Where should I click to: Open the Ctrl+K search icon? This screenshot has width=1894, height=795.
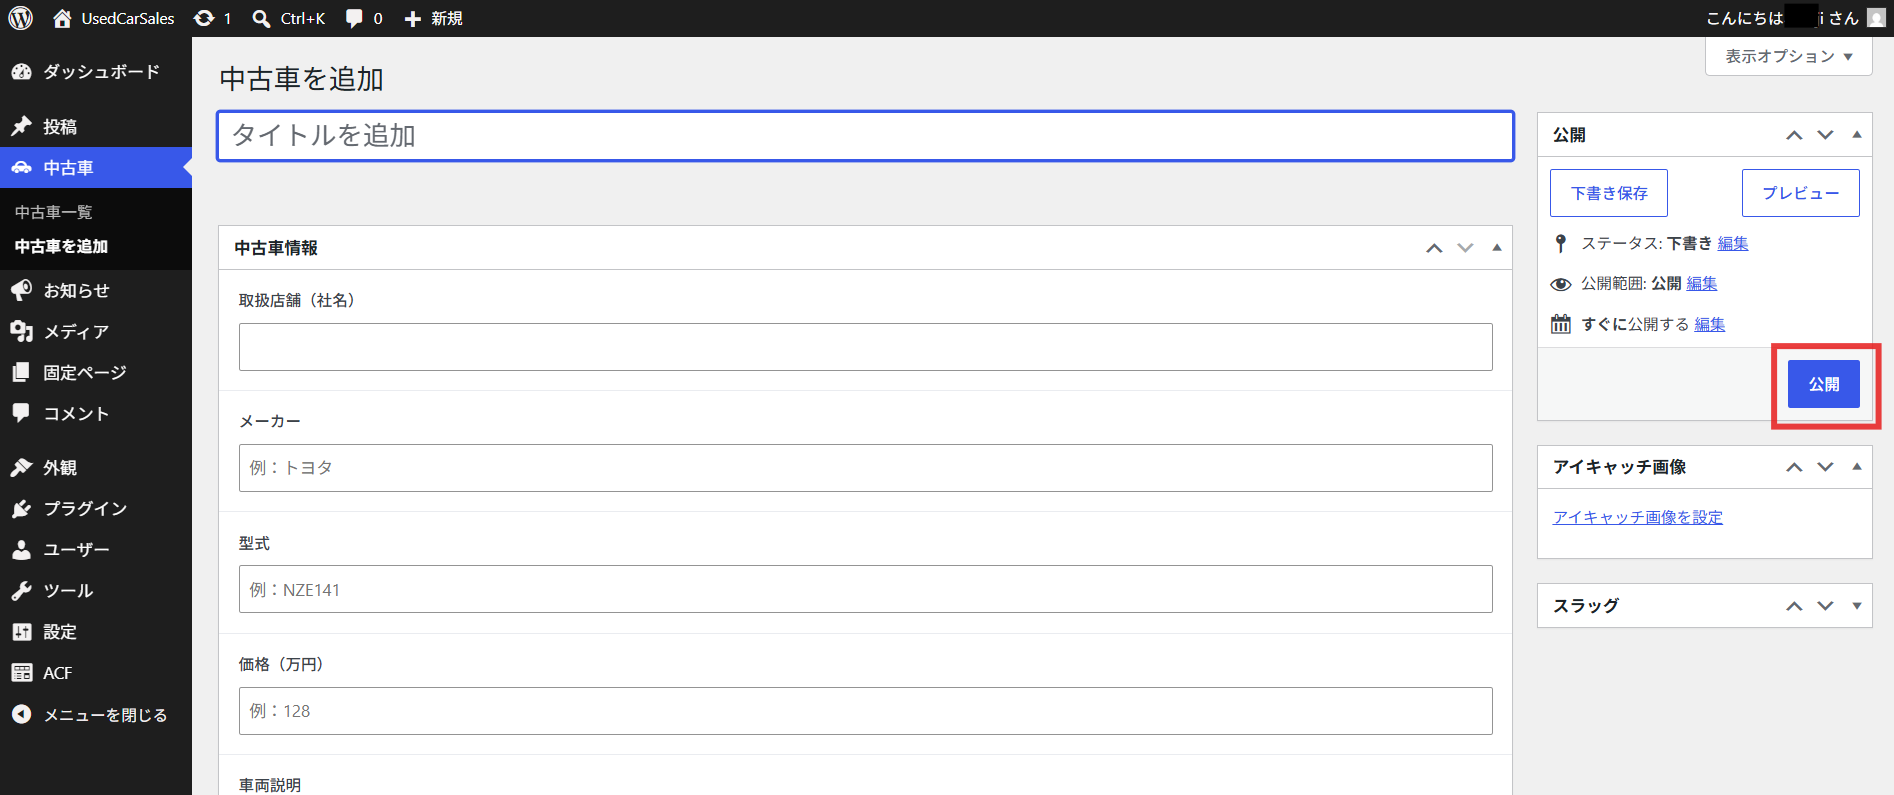coord(261,18)
